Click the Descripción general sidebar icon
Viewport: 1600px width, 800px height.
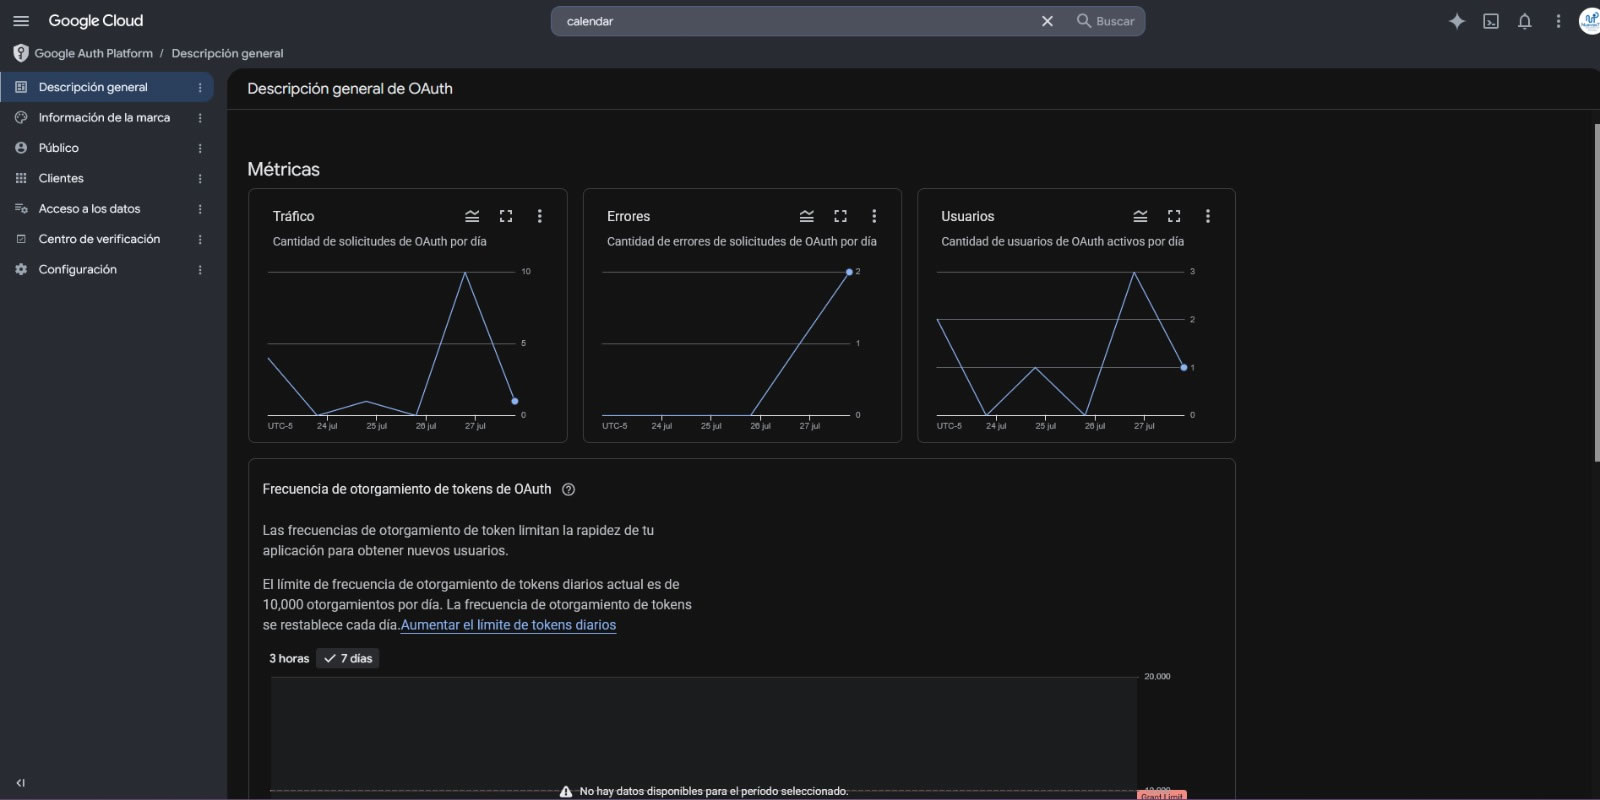point(21,87)
